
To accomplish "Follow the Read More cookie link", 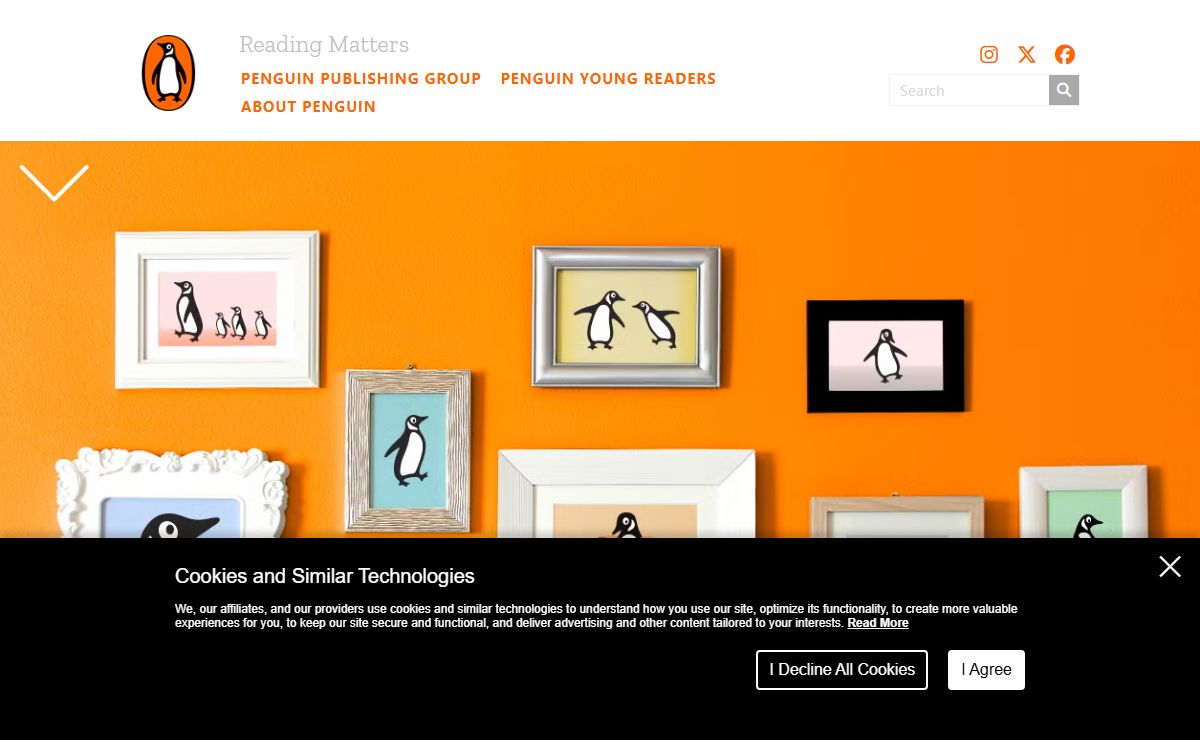I will [x=878, y=623].
